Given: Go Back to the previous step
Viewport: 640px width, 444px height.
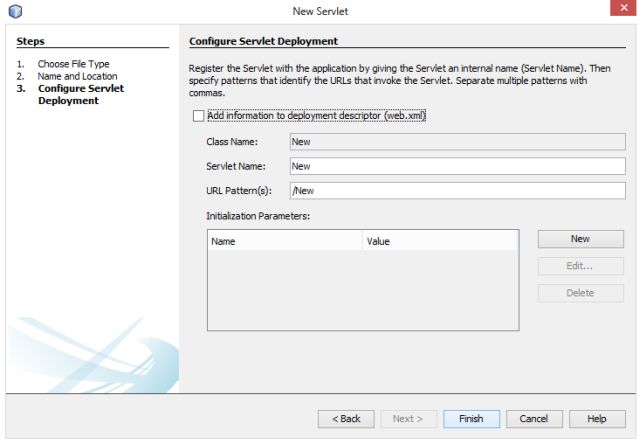Looking at the screenshot, I should [x=345, y=418].
